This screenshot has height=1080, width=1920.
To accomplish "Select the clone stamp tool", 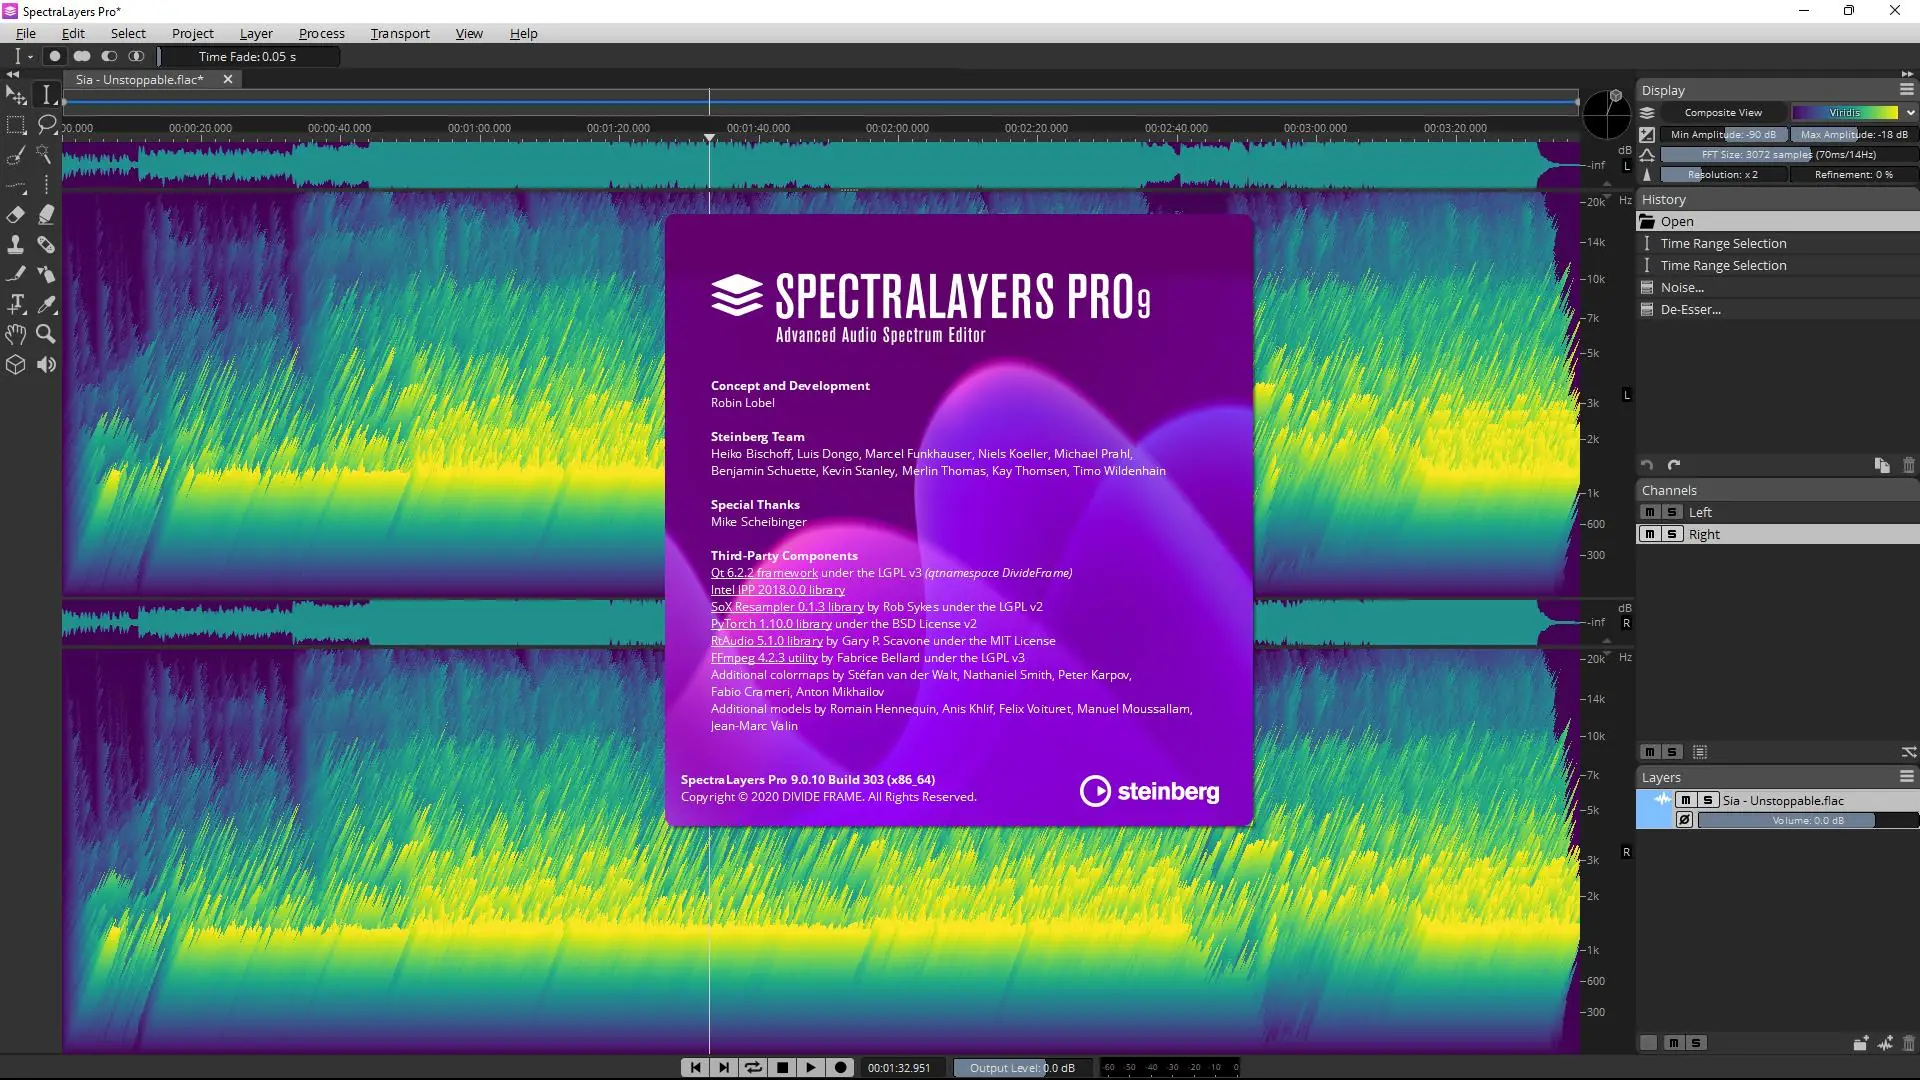I will tap(15, 245).
